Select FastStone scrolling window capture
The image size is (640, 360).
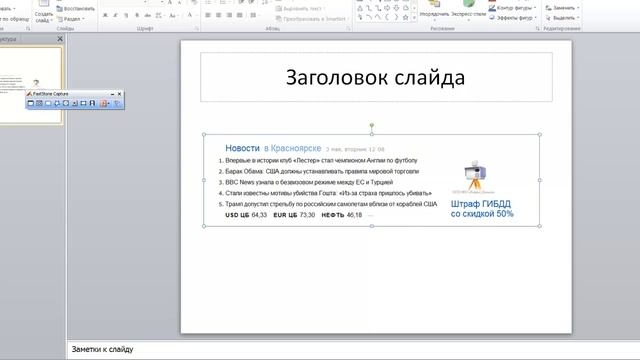[x=75, y=103]
